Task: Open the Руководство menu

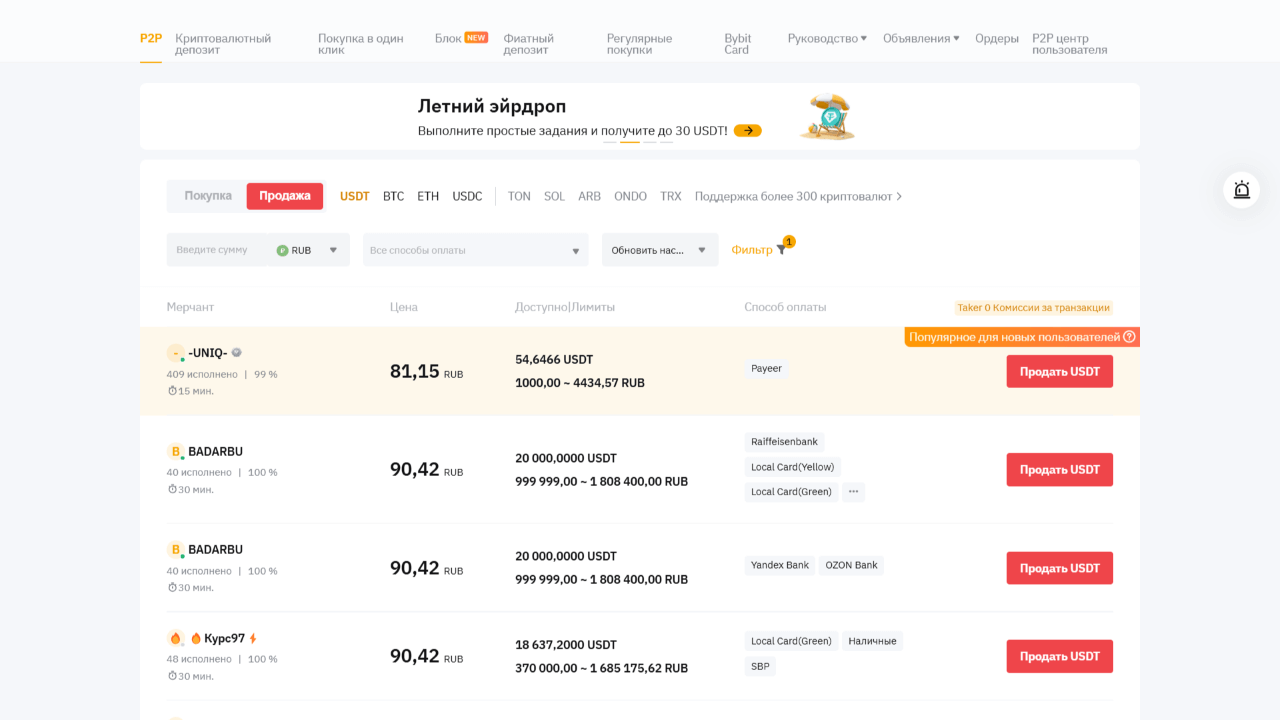Action: click(x=827, y=38)
